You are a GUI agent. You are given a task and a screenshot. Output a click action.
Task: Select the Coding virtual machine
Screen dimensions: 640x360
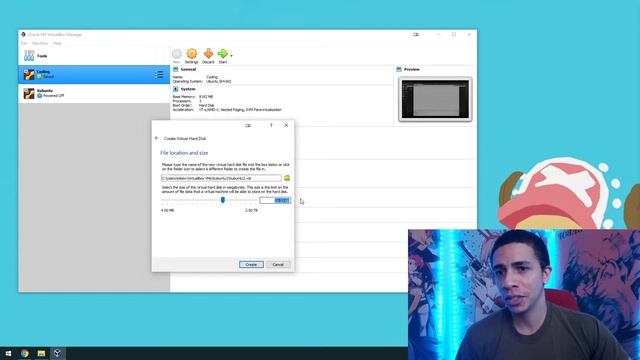(x=94, y=75)
